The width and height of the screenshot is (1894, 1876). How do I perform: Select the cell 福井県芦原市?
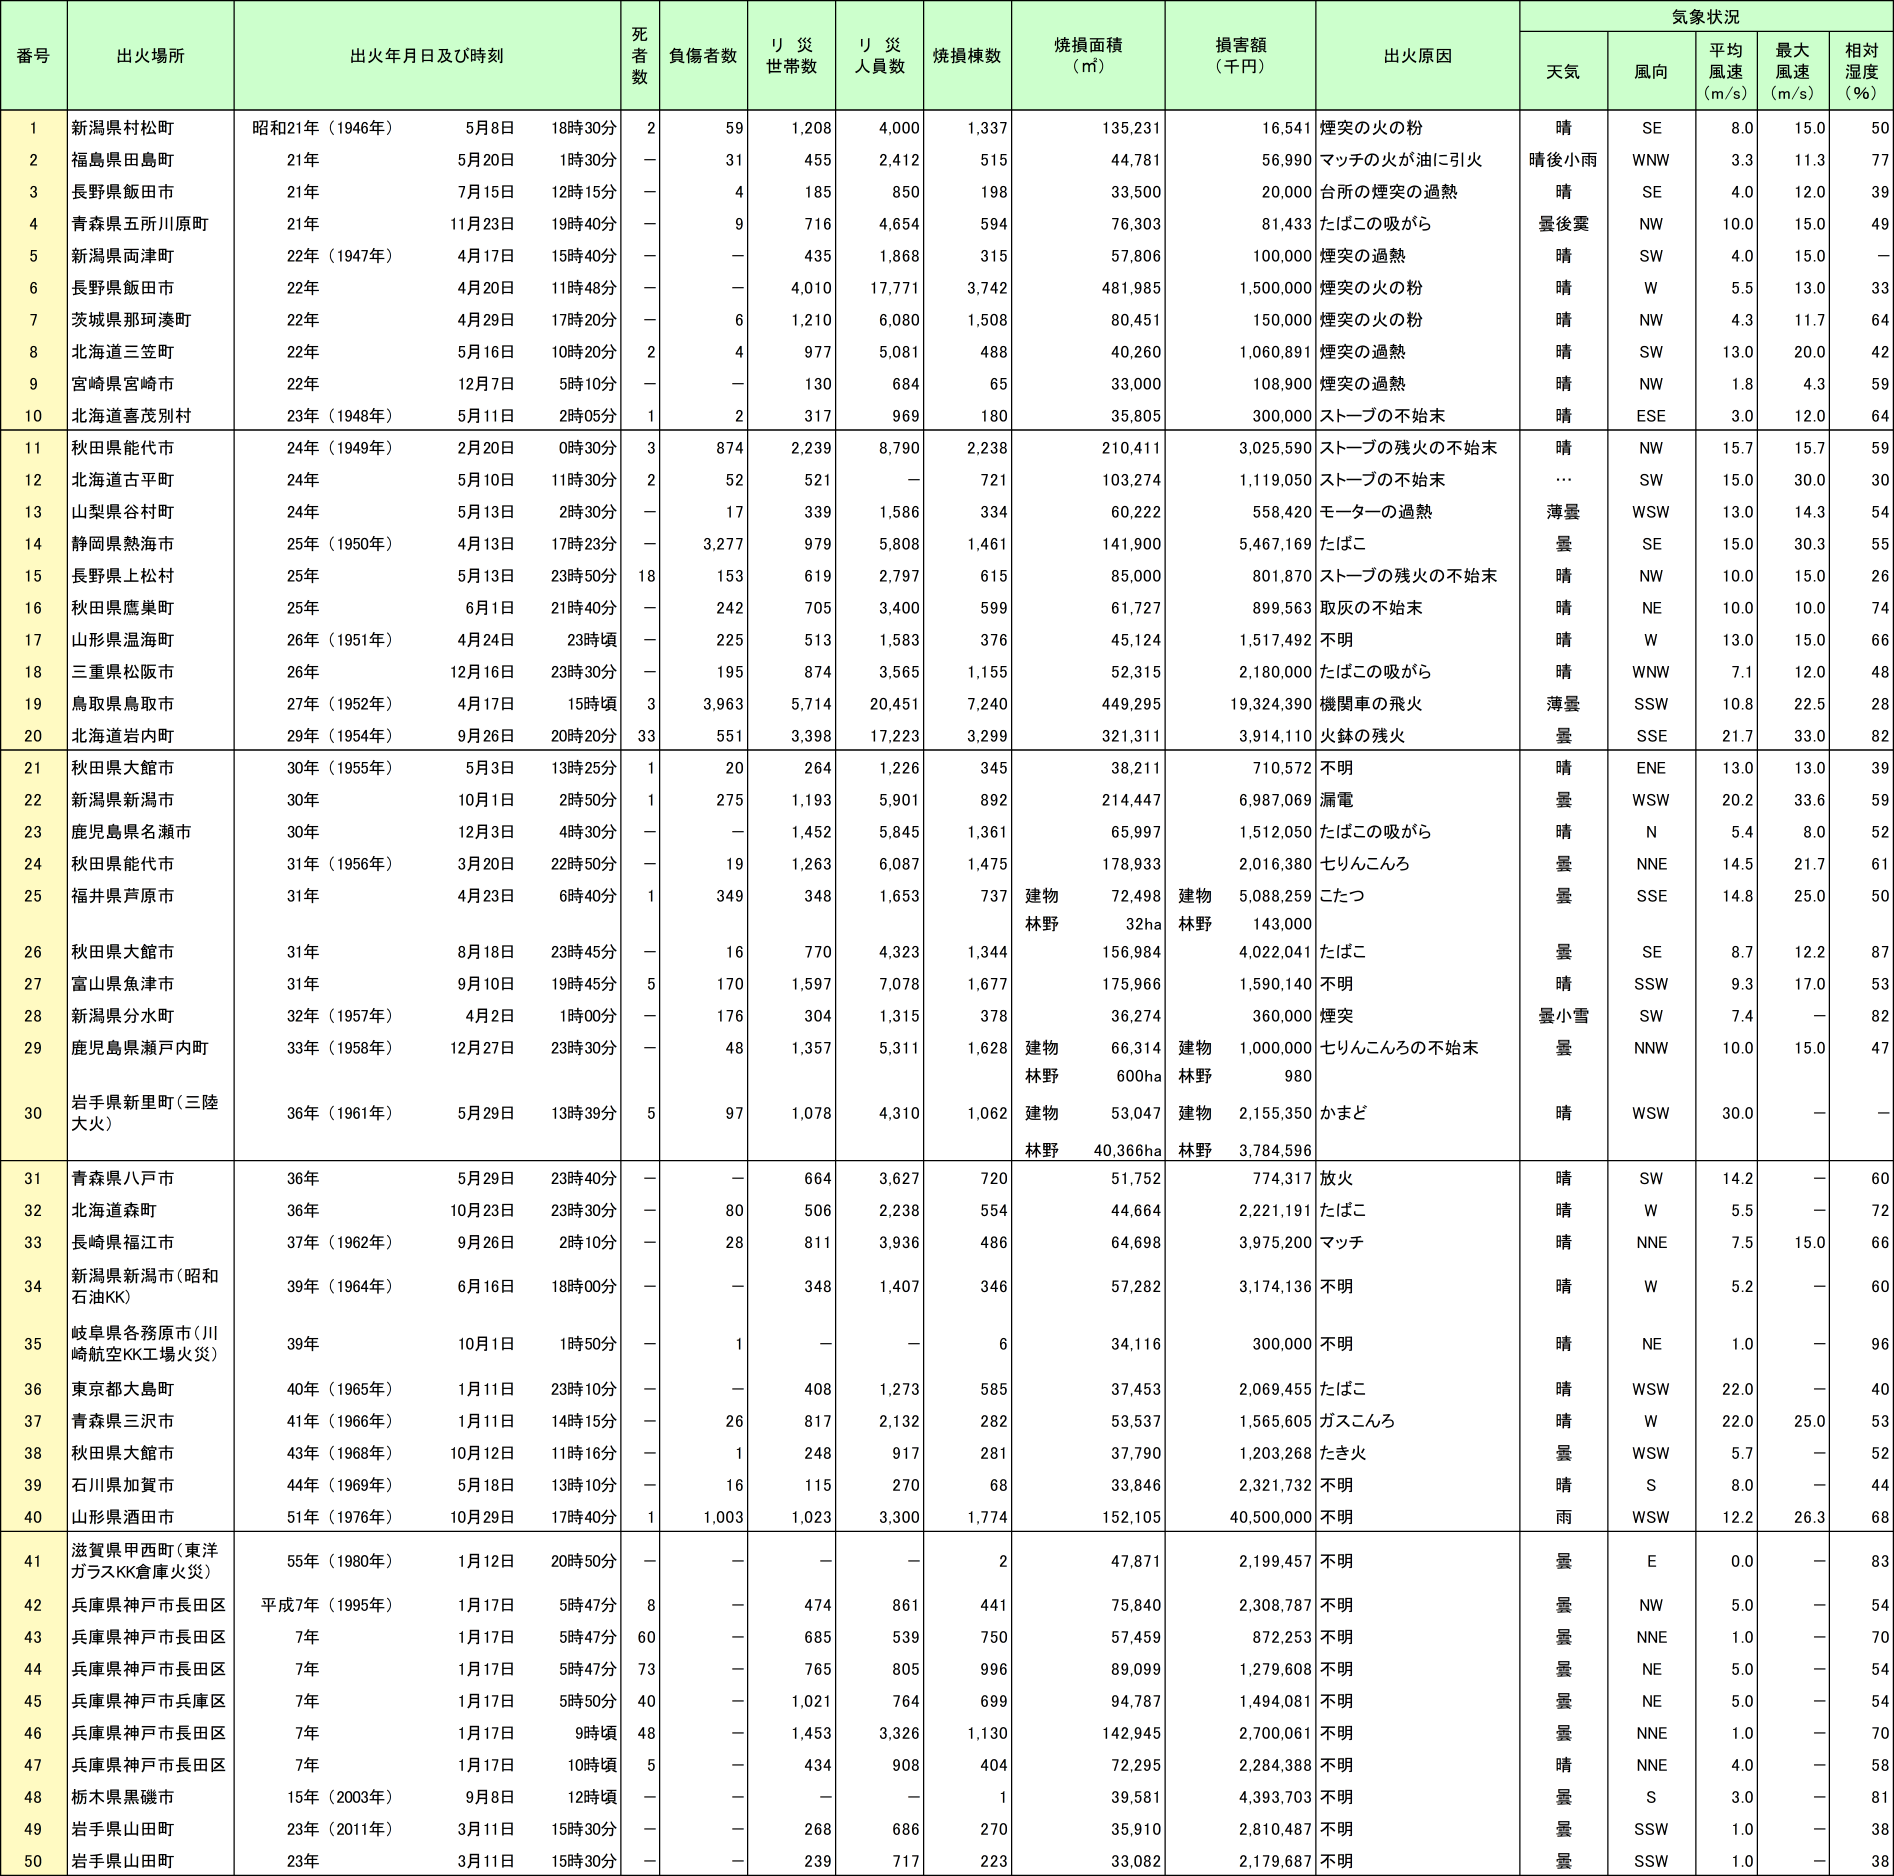(x=123, y=896)
